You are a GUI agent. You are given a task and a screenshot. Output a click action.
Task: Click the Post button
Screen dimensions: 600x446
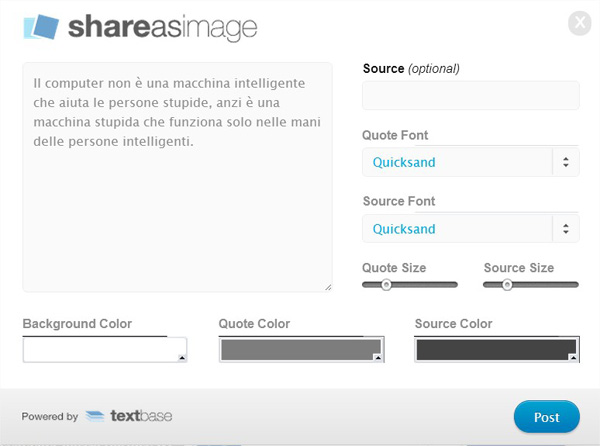click(x=547, y=417)
